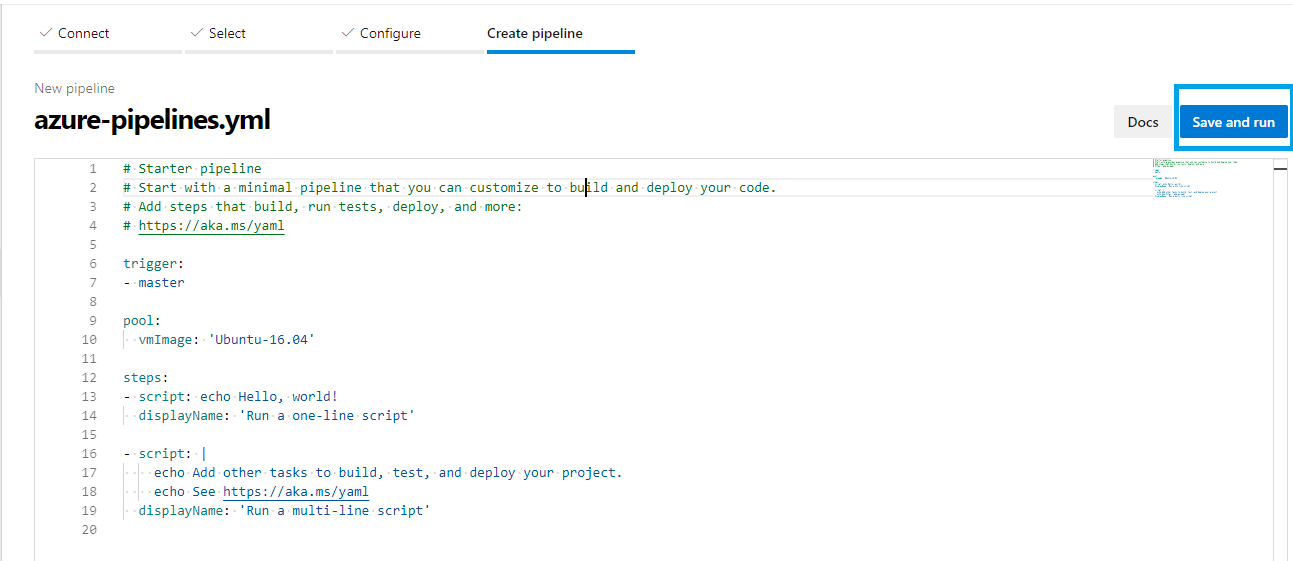The height and width of the screenshot is (561, 1293).
Task: Click line number 6 in the gutter
Action: point(93,264)
